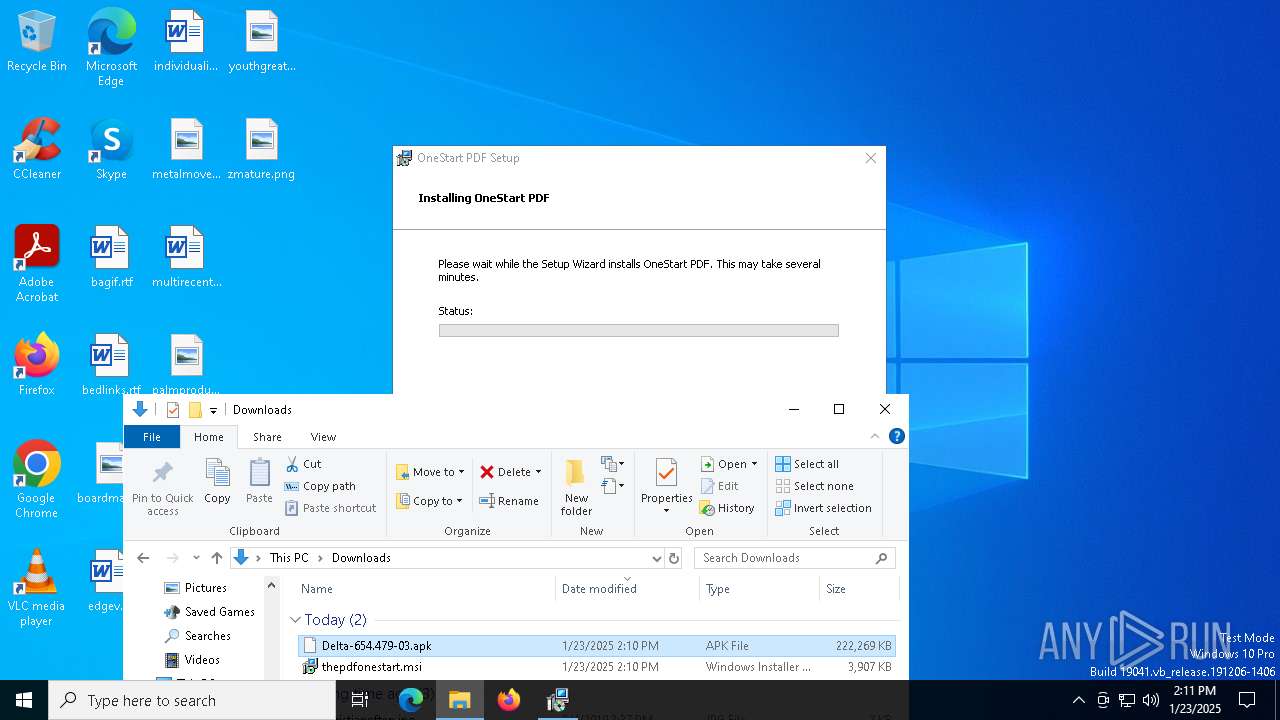This screenshot has width=1280, height=720.
Task: Open File Explorer from taskbar
Action: 460,700
